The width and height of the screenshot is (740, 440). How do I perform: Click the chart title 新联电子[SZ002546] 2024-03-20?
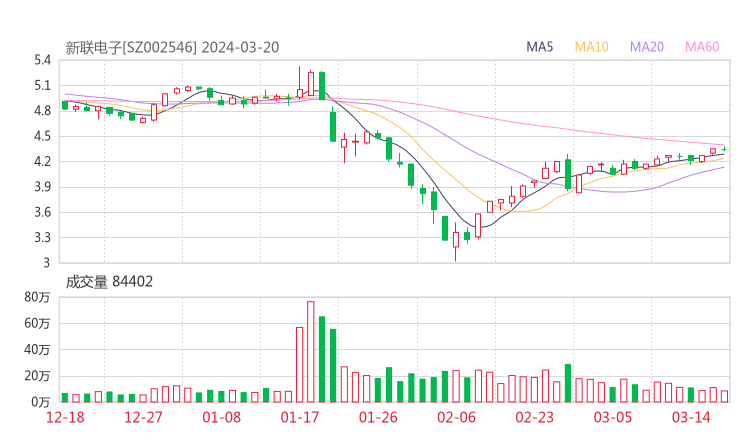click(172, 47)
